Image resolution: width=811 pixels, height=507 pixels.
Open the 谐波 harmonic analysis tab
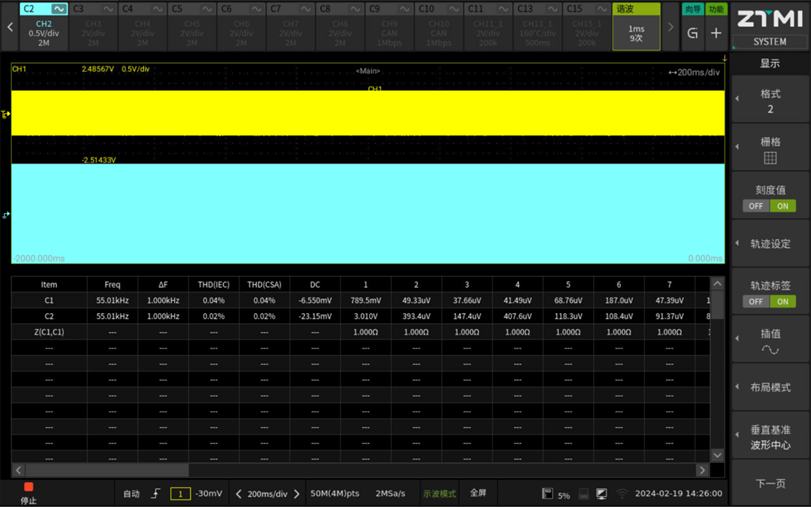tap(636, 26)
